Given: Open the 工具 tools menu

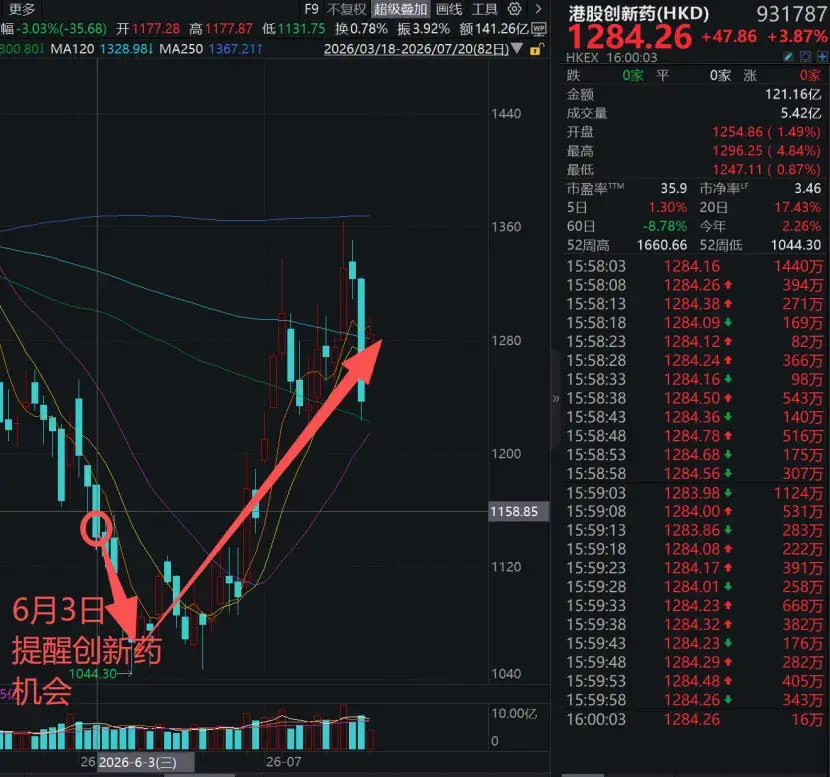Looking at the screenshot, I should (x=485, y=9).
